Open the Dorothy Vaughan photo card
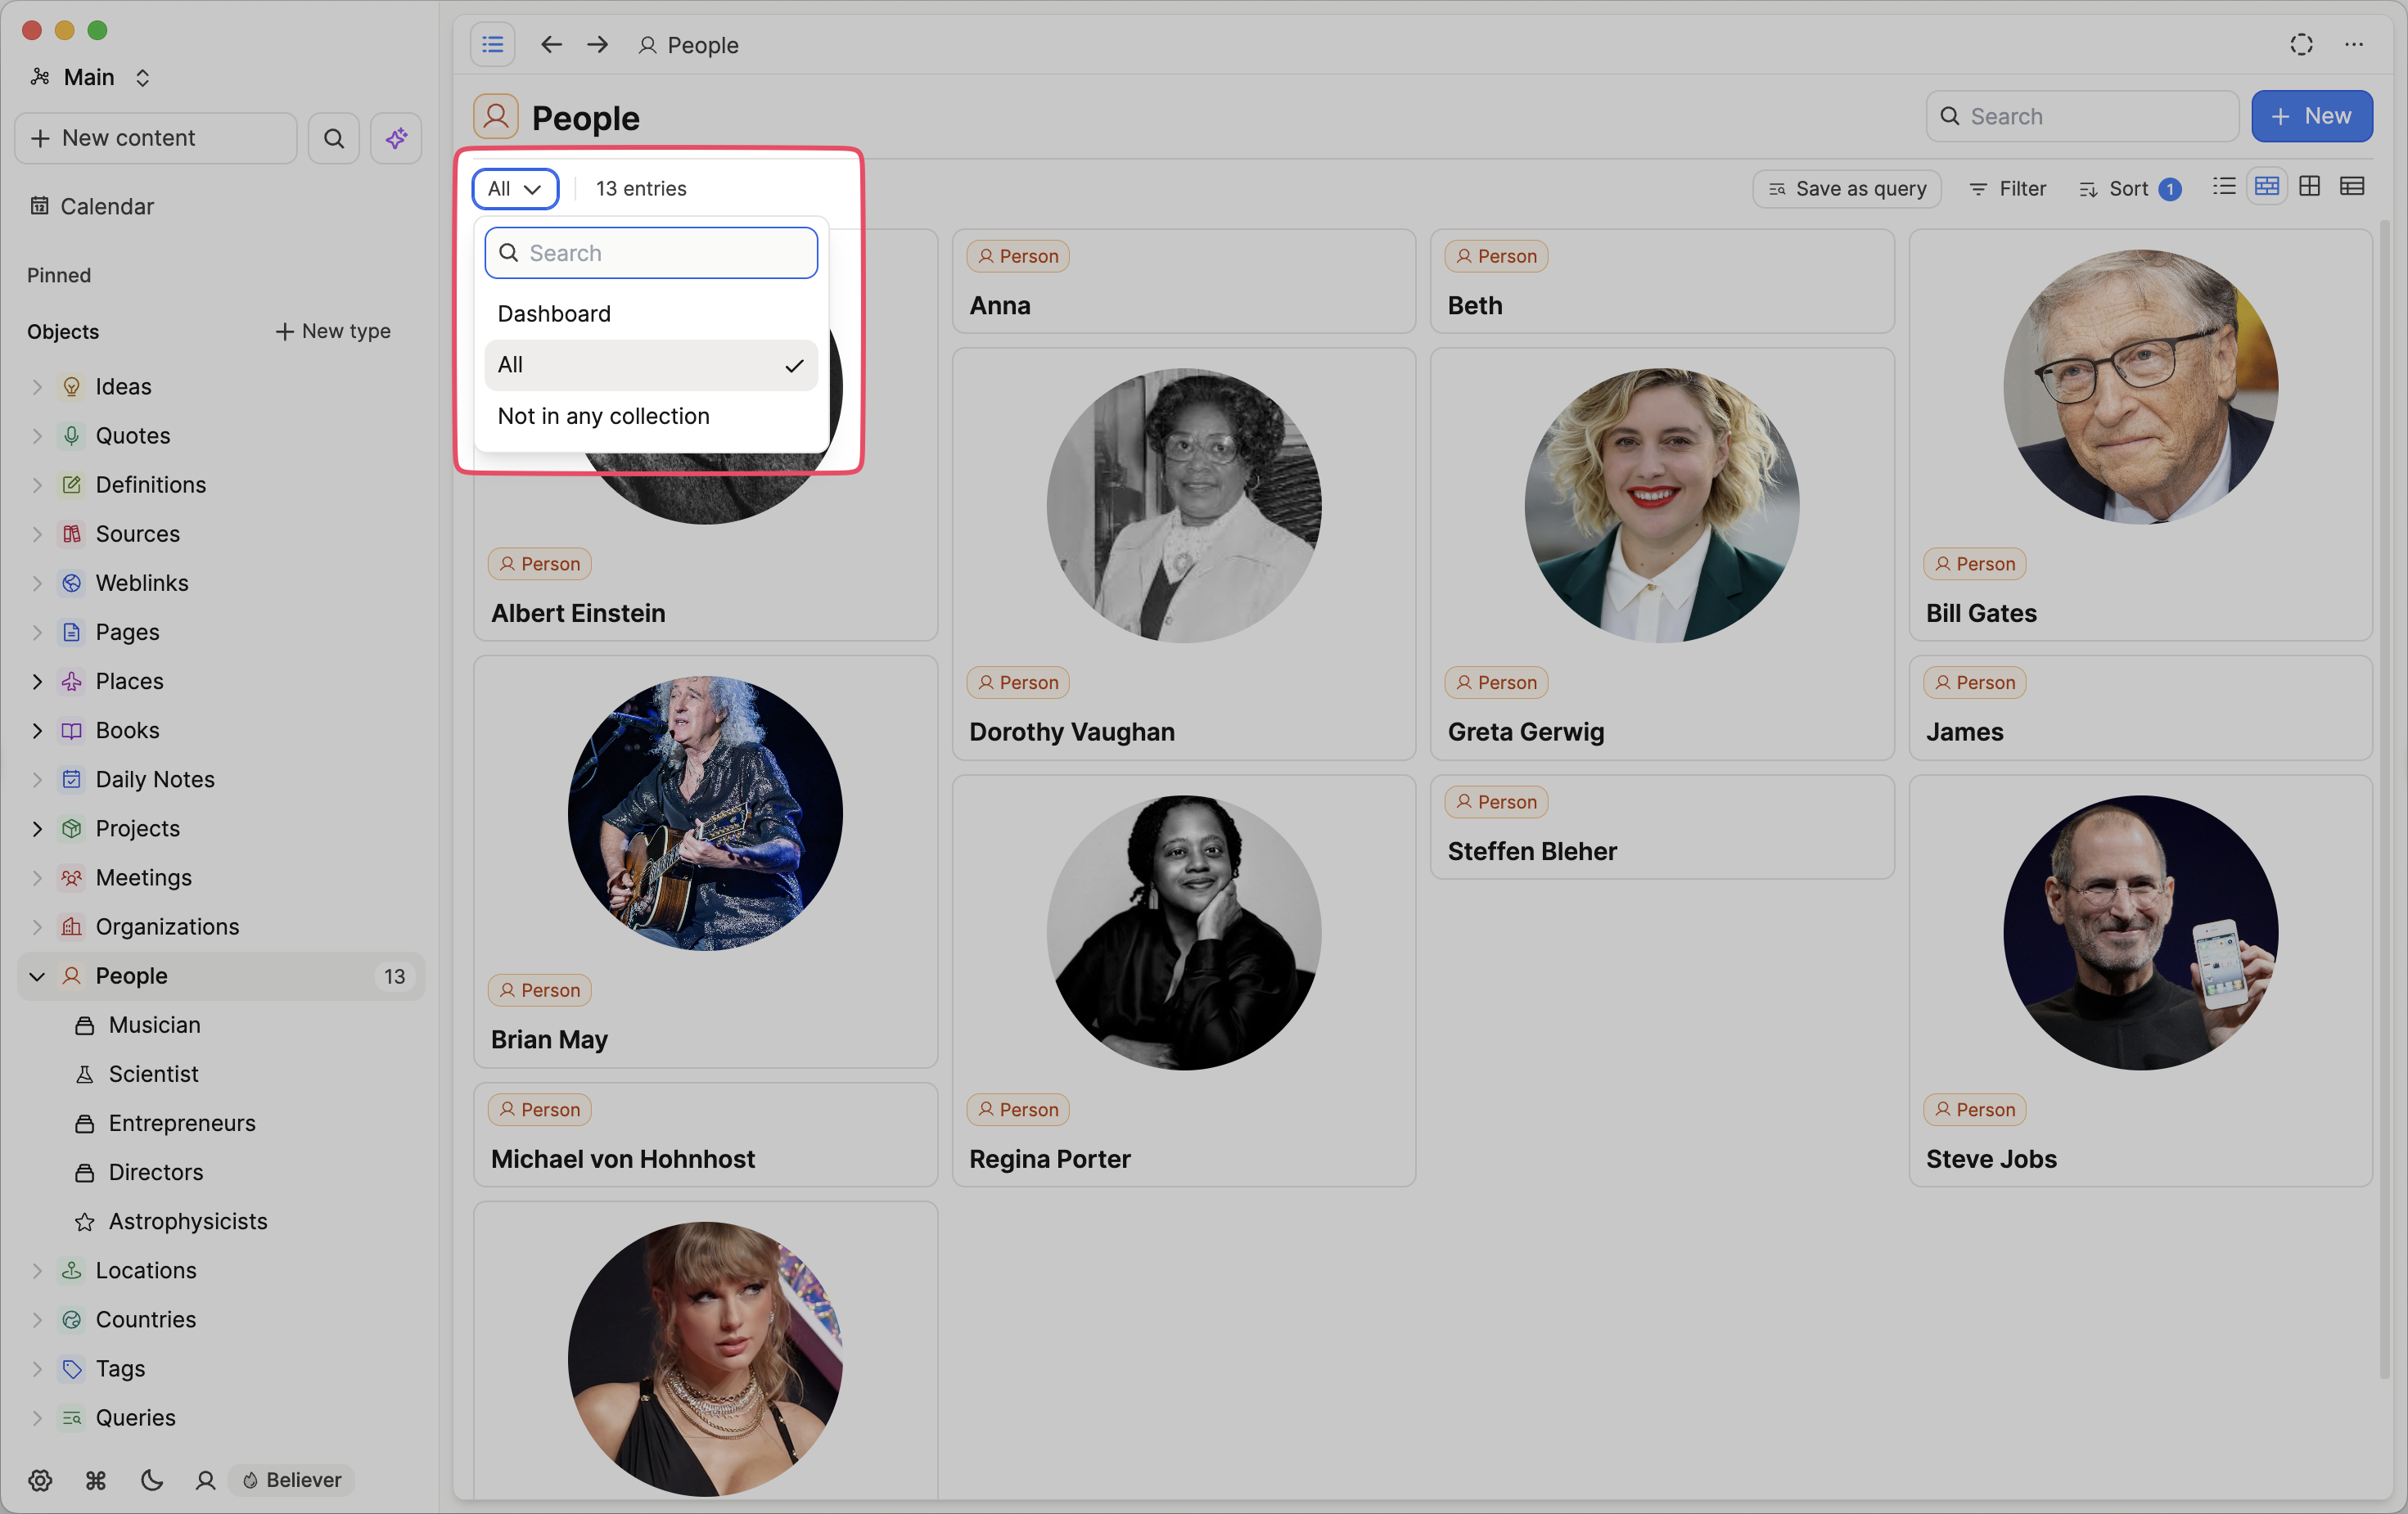The image size is (2408, 1514). pos(1184,553)
